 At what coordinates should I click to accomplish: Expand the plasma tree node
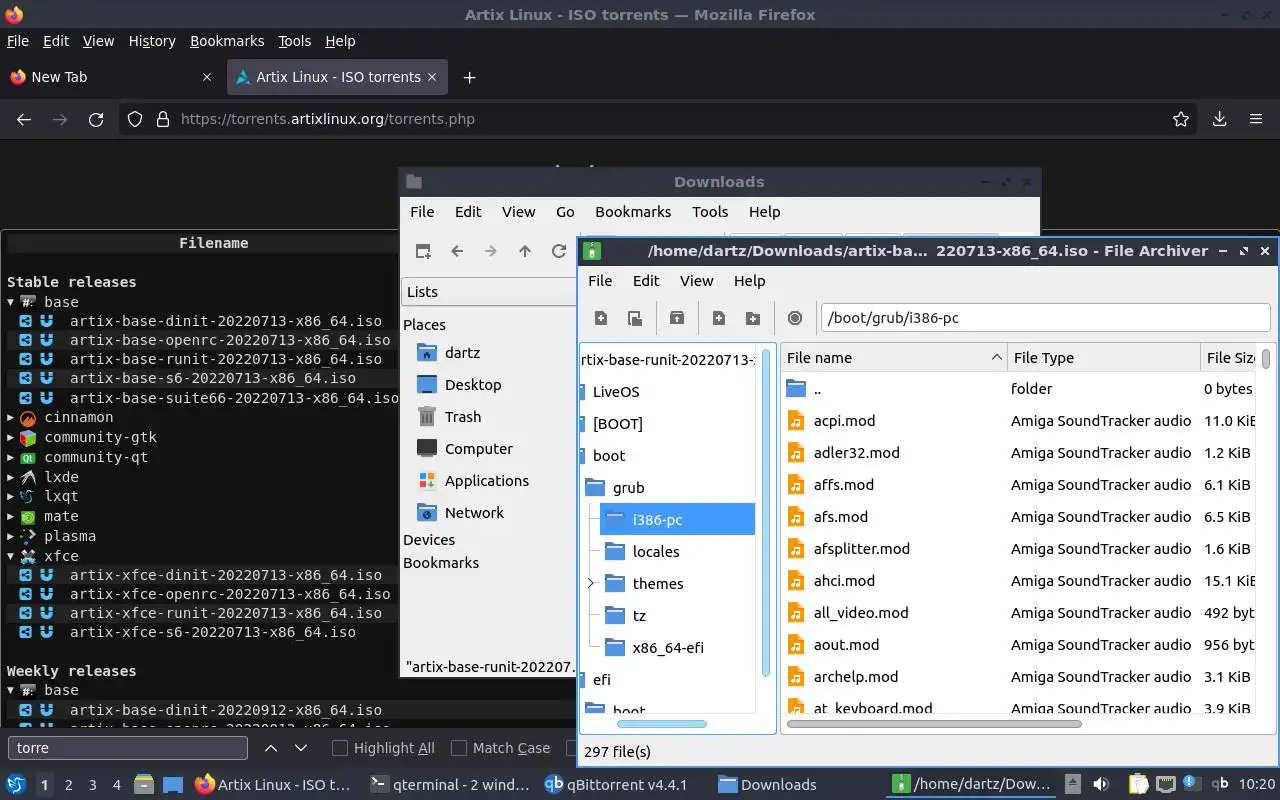coord(11,536)
